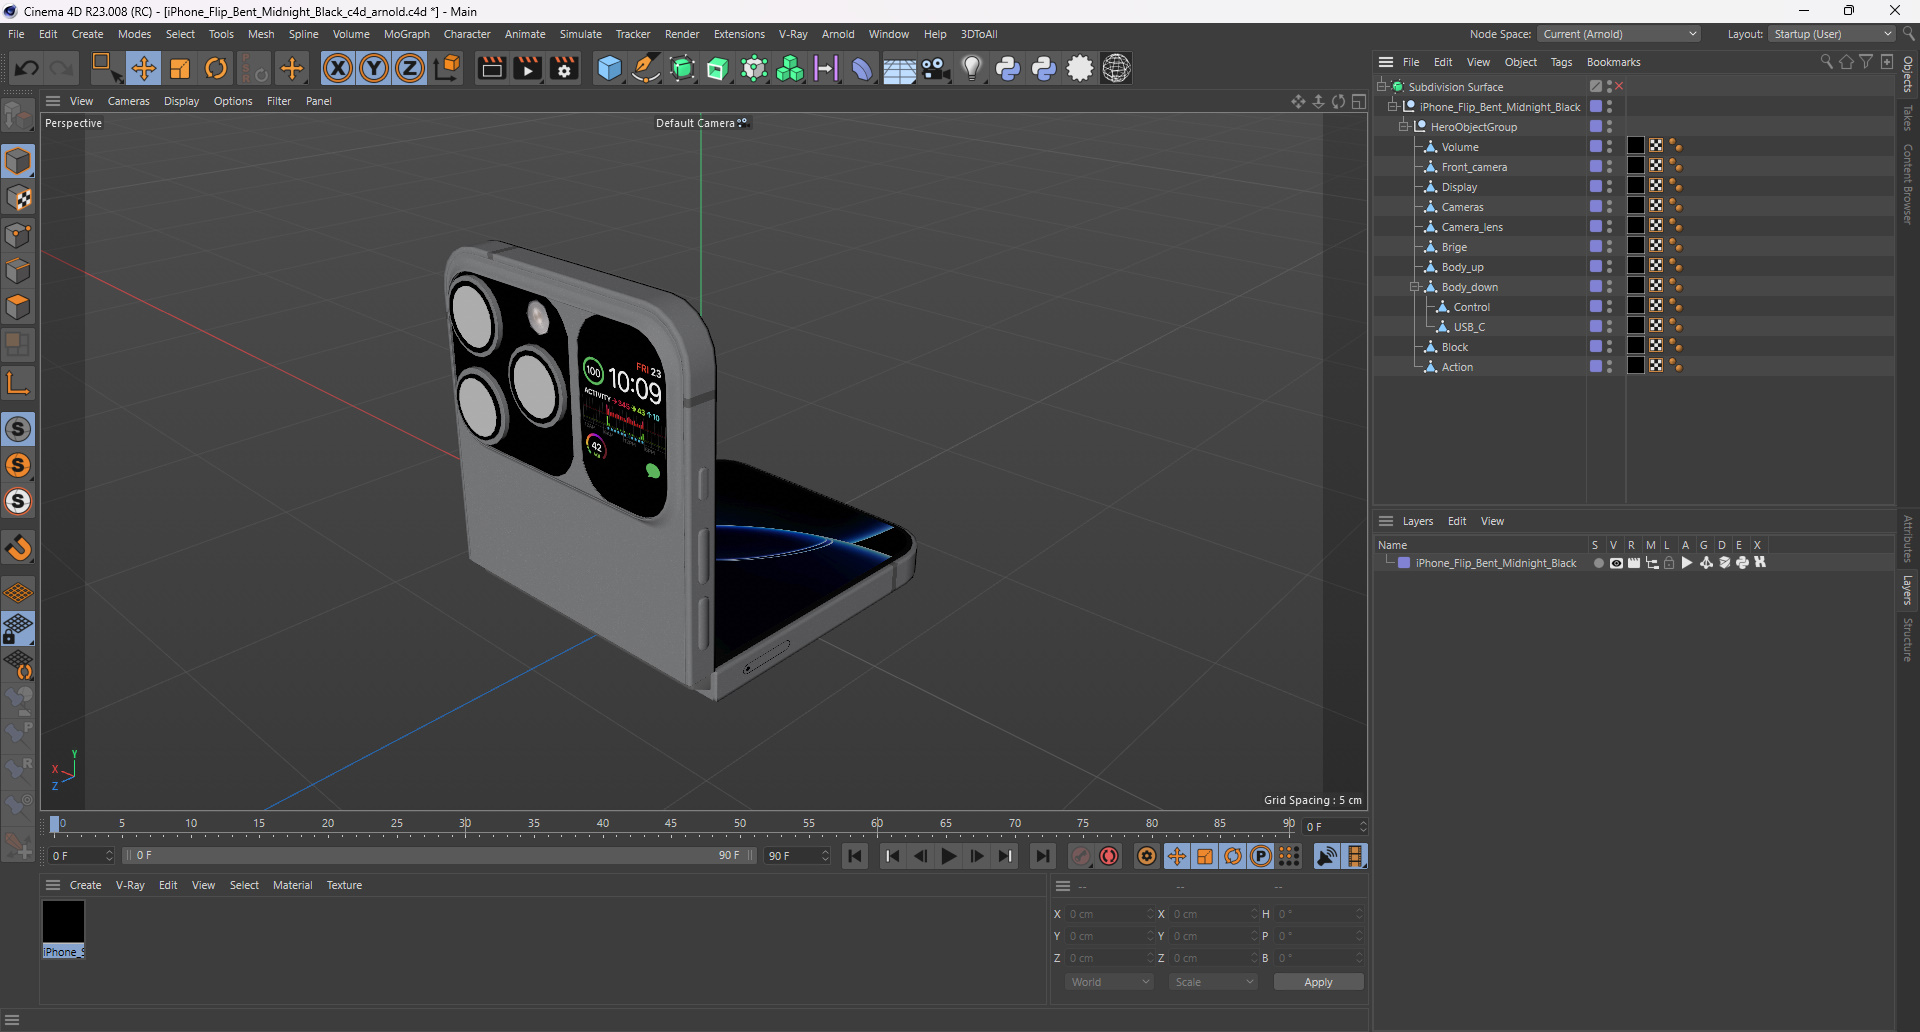
Task: Click the Light bulb icon
Action: (x=971, y=68)
